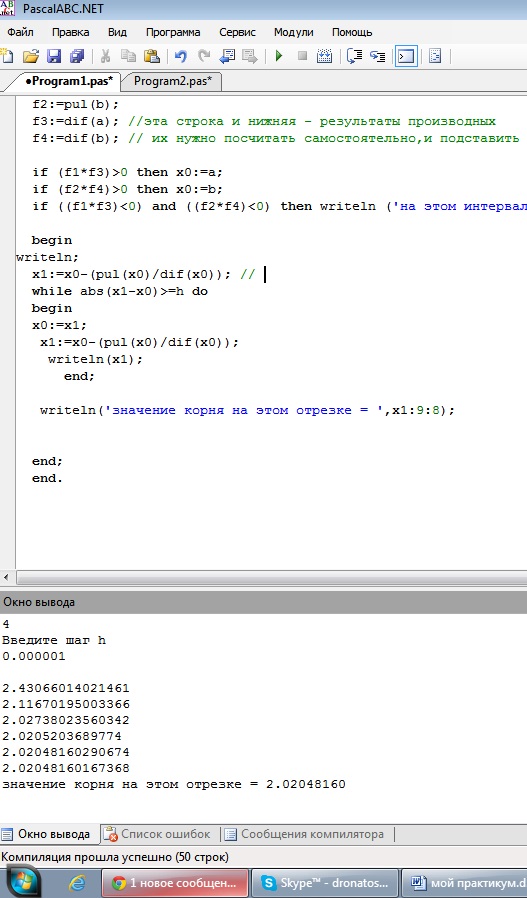Click the output line 'Введите шаг h'
Image resolution: width=527 pixels, height=898 pixels.
(54, 640)
